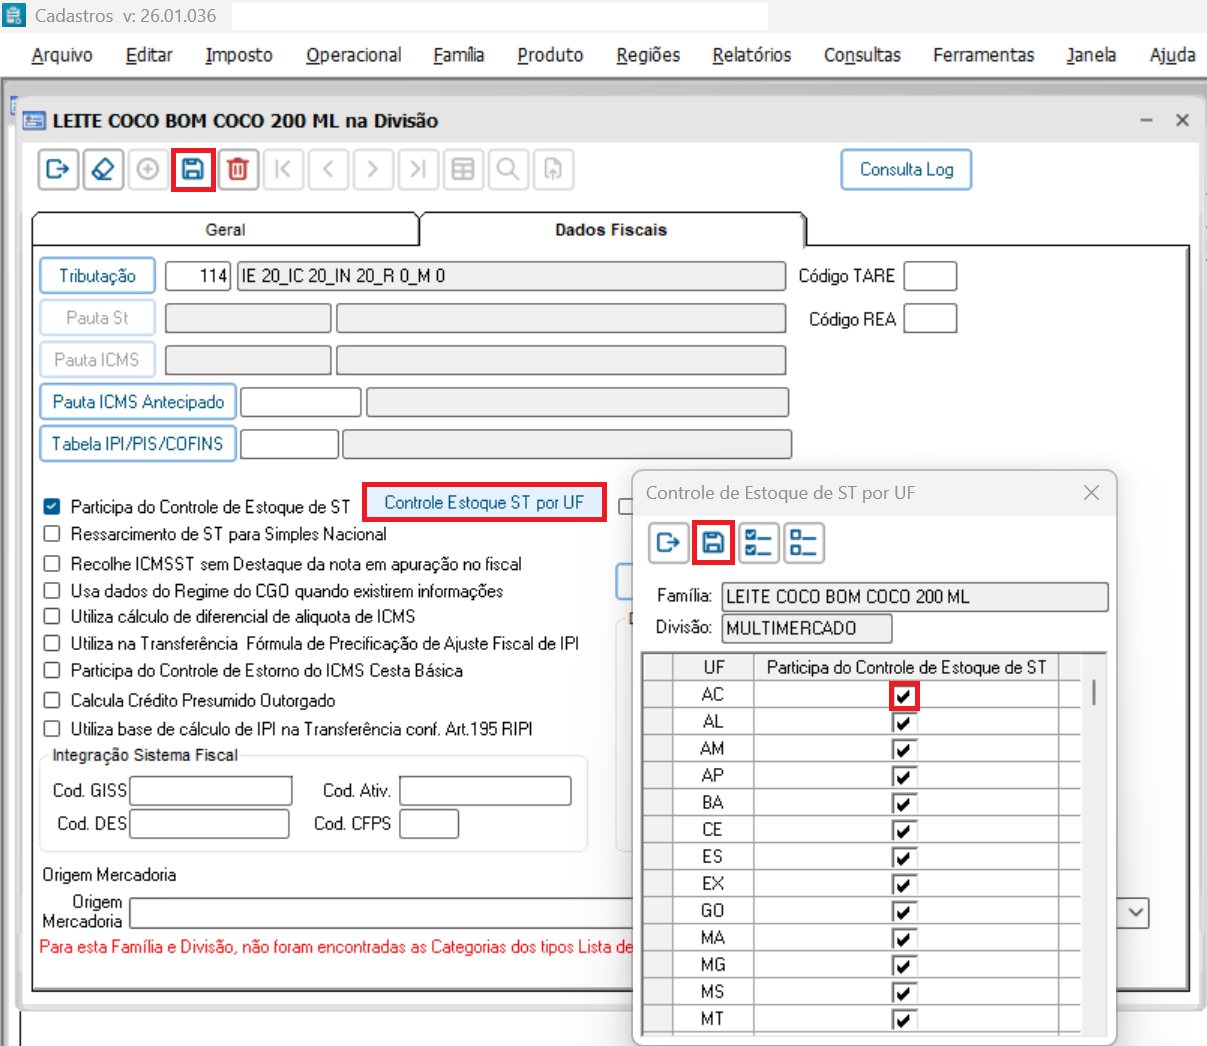Click the exit icon in the main toolbar
Screen dimensions: 1207x1046
[58, 169]
